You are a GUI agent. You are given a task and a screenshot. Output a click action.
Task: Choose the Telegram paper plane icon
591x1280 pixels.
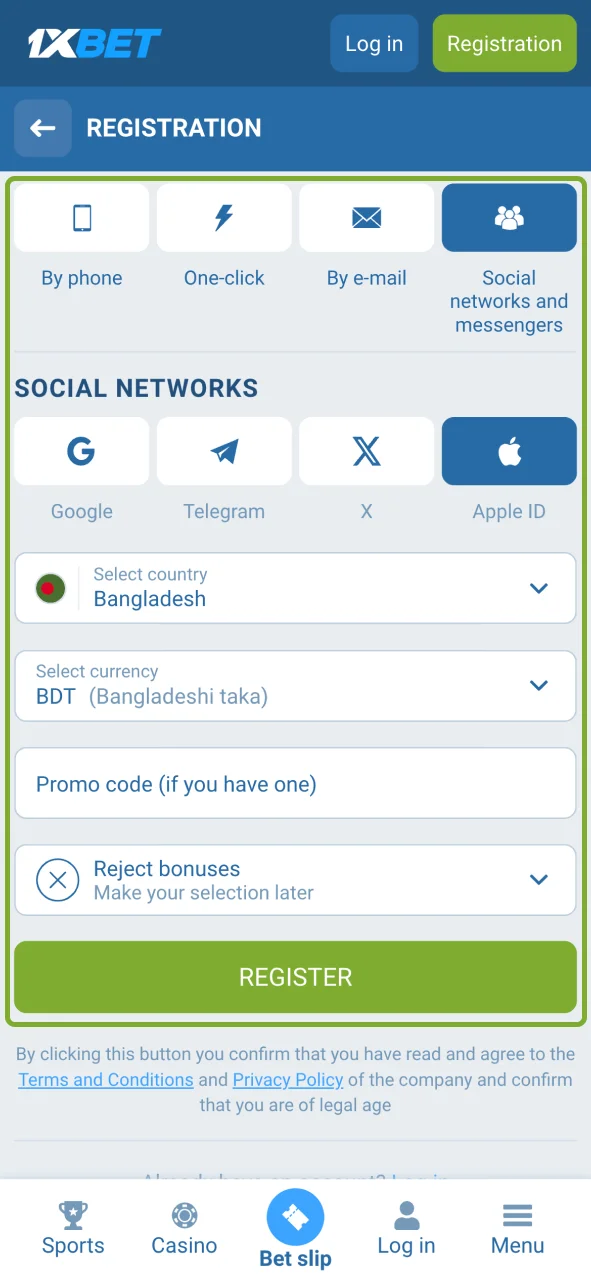[x=224, y=451]
